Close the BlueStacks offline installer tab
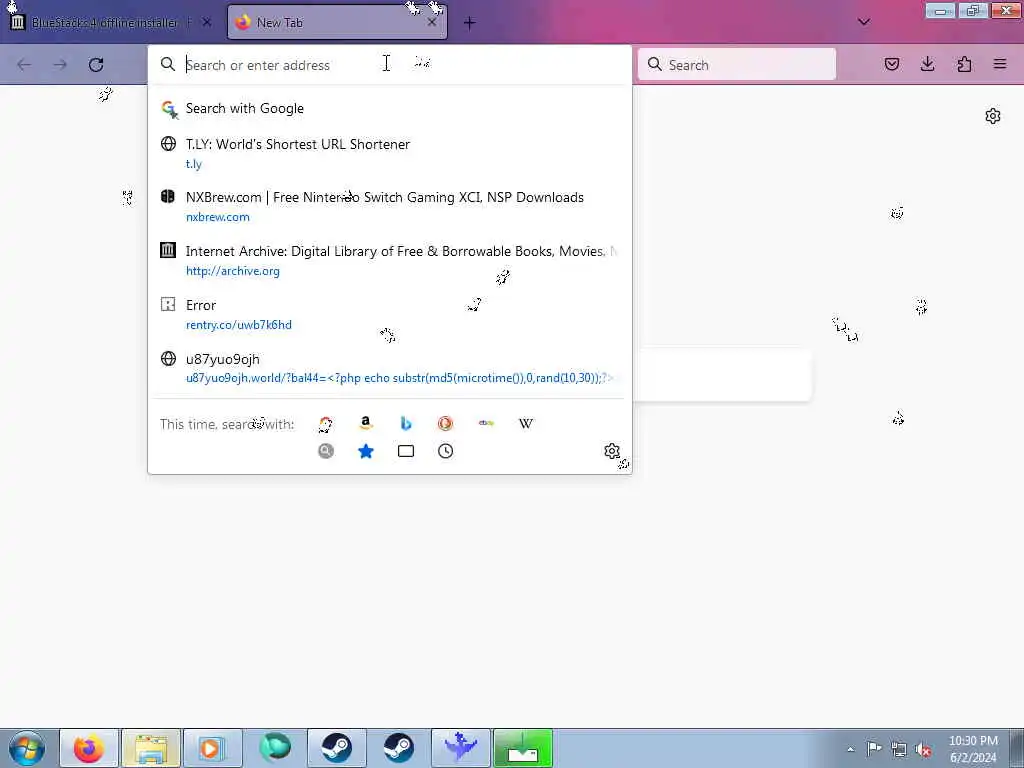Image resolution: width=1024 pixels, height=768 pixels. 206,22
